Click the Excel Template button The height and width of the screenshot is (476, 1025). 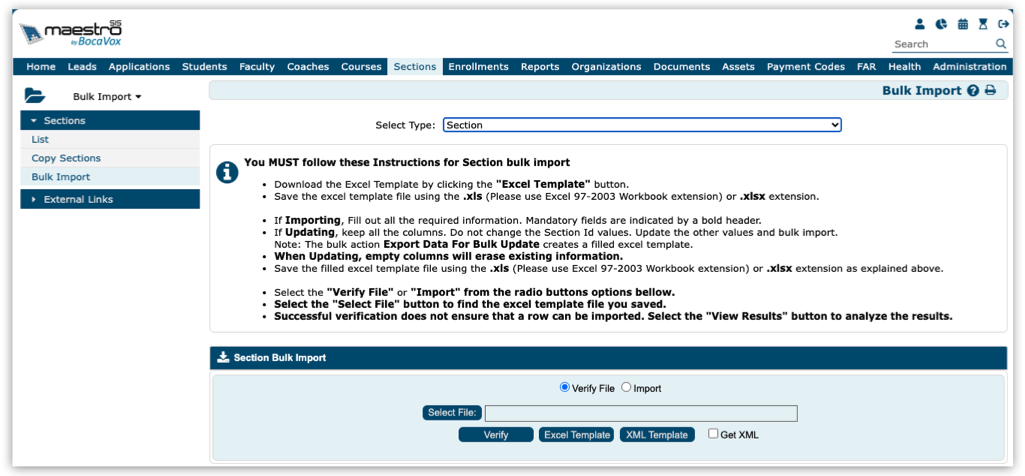tap(576, 435)
